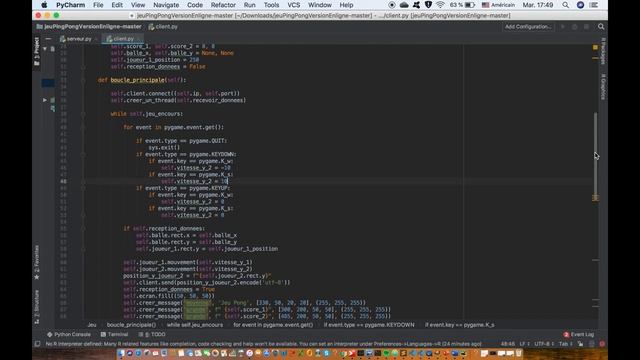Open the Code menu

pos(195,5)
